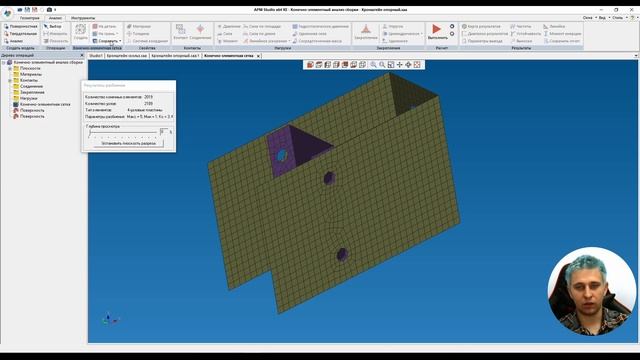Close the Конечно-элементная сетка document tab

(x=258, y=56)
